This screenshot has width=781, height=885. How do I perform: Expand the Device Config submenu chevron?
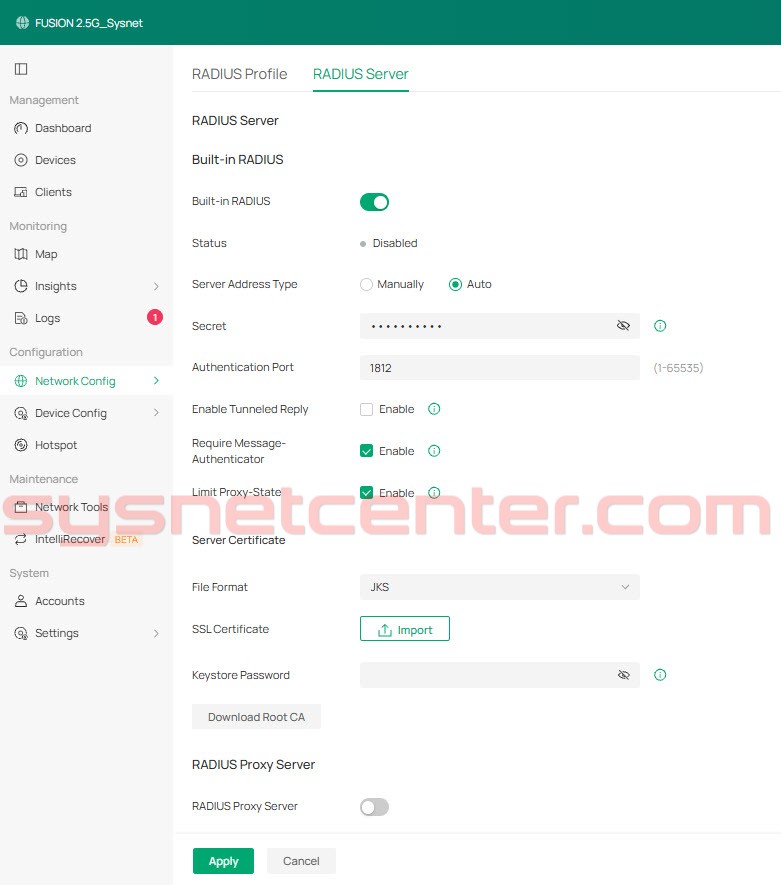tap(156, 413)
